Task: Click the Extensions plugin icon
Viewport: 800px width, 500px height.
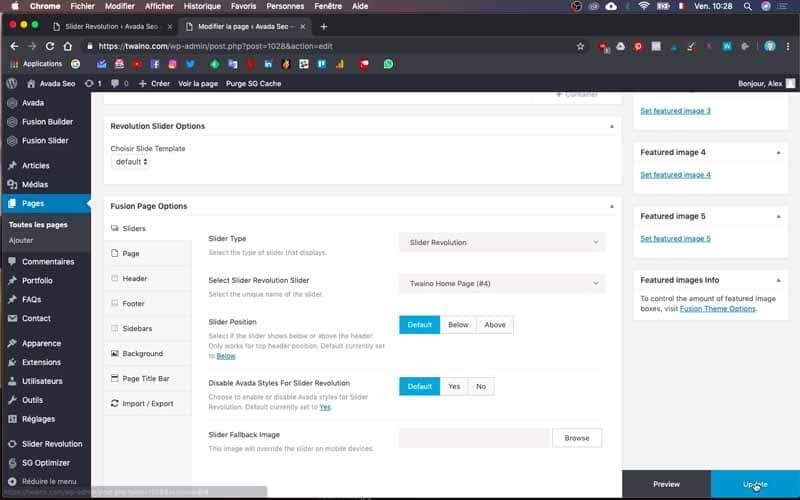Action: 12,362
